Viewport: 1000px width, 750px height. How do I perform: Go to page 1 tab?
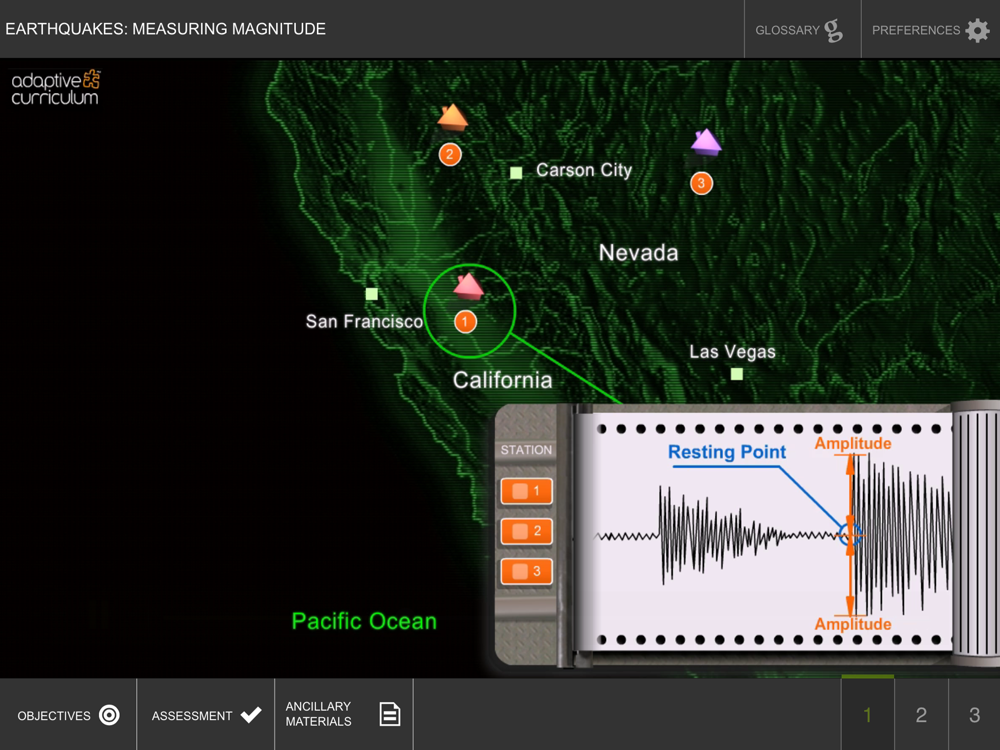click(867, 715)
